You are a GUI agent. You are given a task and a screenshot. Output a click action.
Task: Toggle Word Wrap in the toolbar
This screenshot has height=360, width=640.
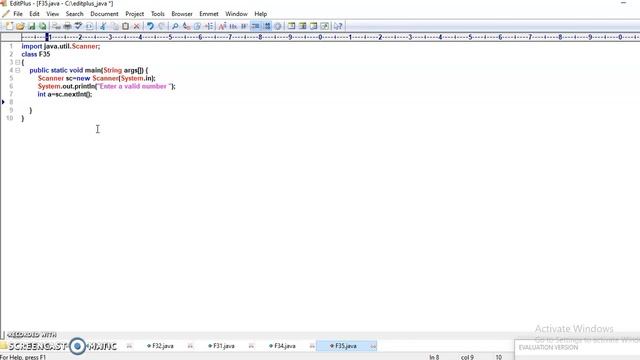tap(256, 26)
